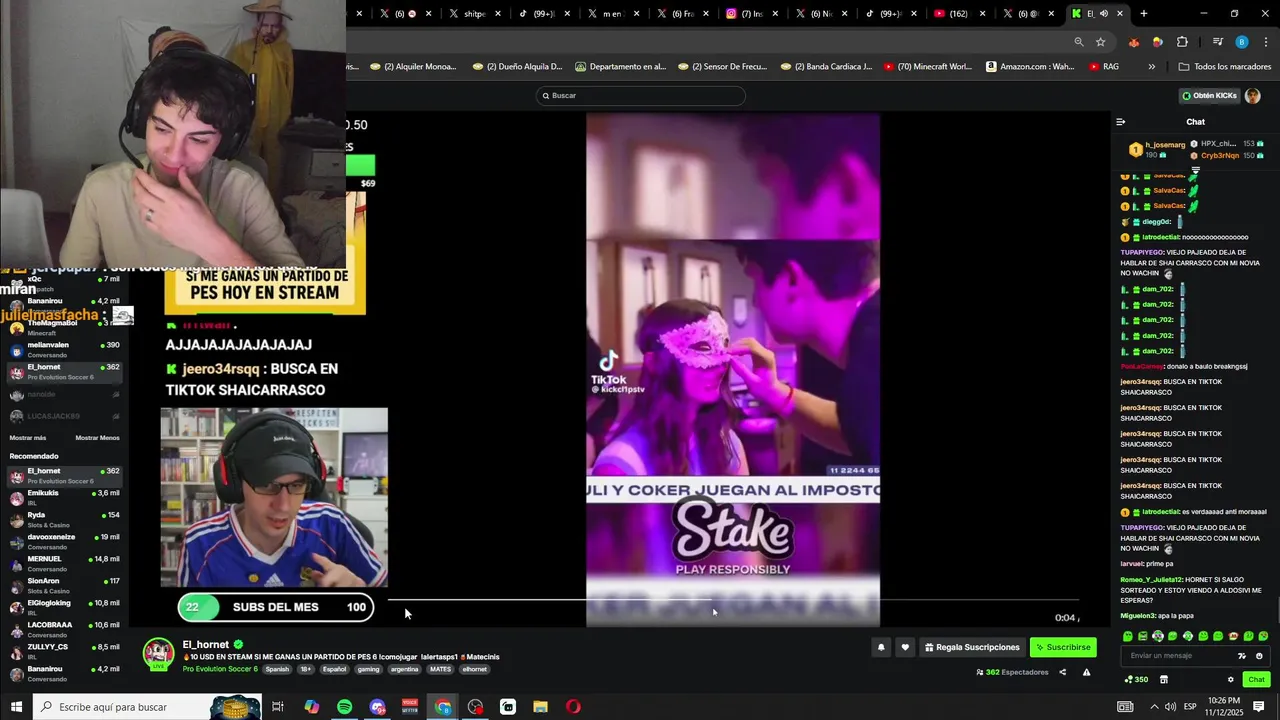Click the Kick search field Buscar

[640, 96]
